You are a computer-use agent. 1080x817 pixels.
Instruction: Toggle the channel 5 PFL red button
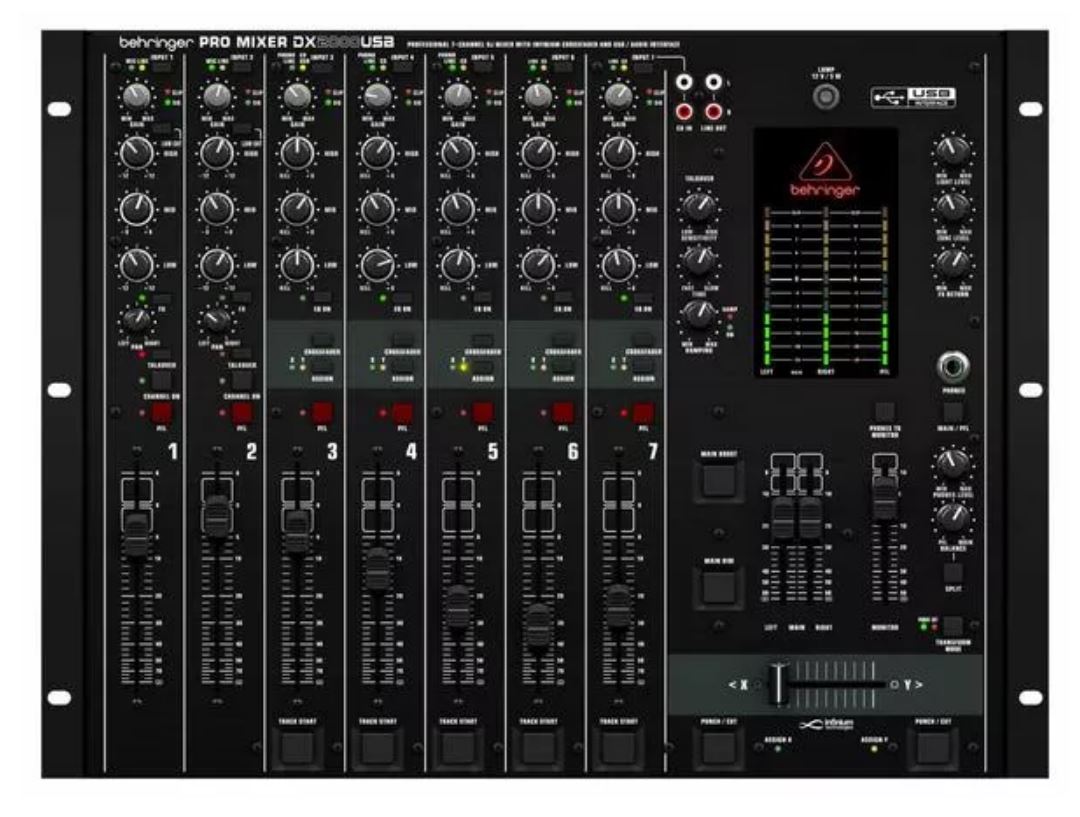click(x=483, y=413)
